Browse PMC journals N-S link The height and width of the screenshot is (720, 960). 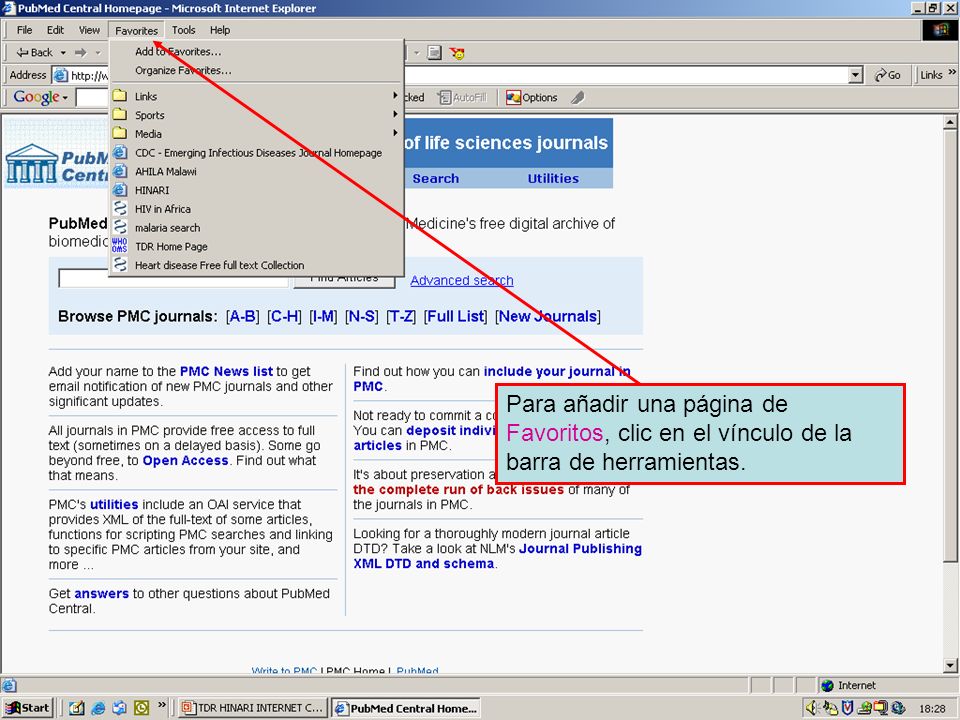pos(362,317)
